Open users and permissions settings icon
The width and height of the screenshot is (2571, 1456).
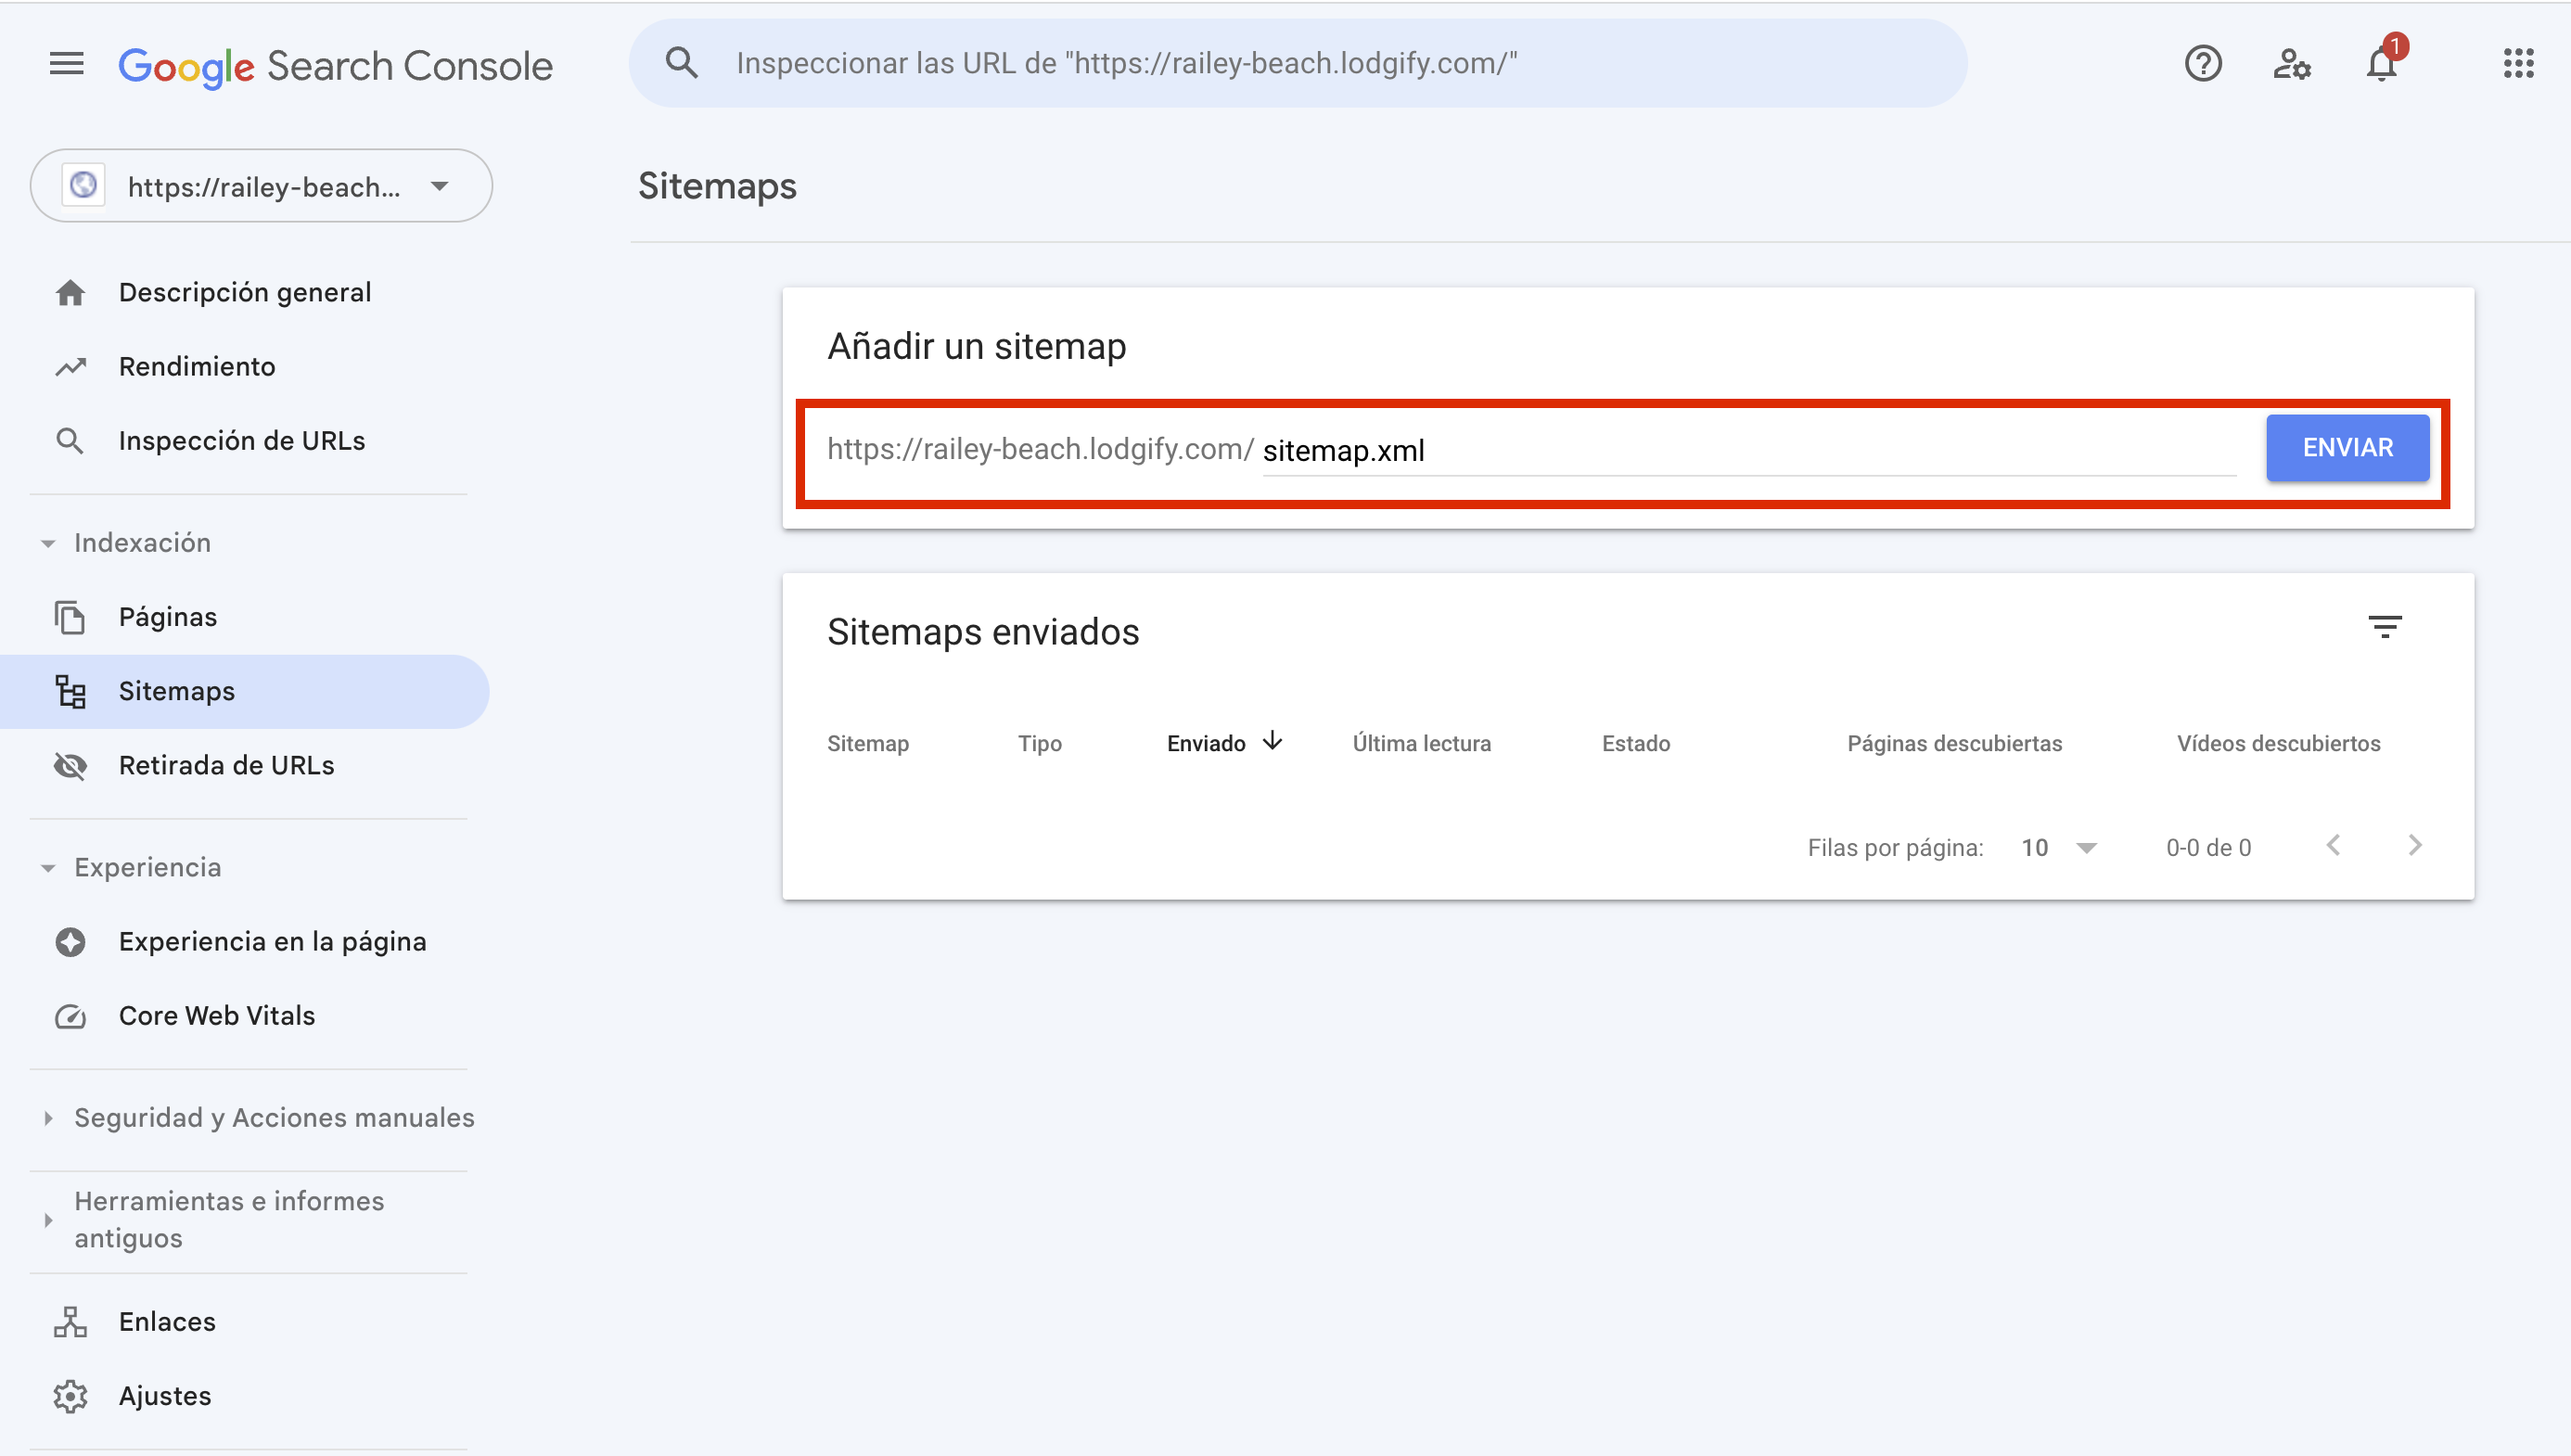tap(2291, 64)
